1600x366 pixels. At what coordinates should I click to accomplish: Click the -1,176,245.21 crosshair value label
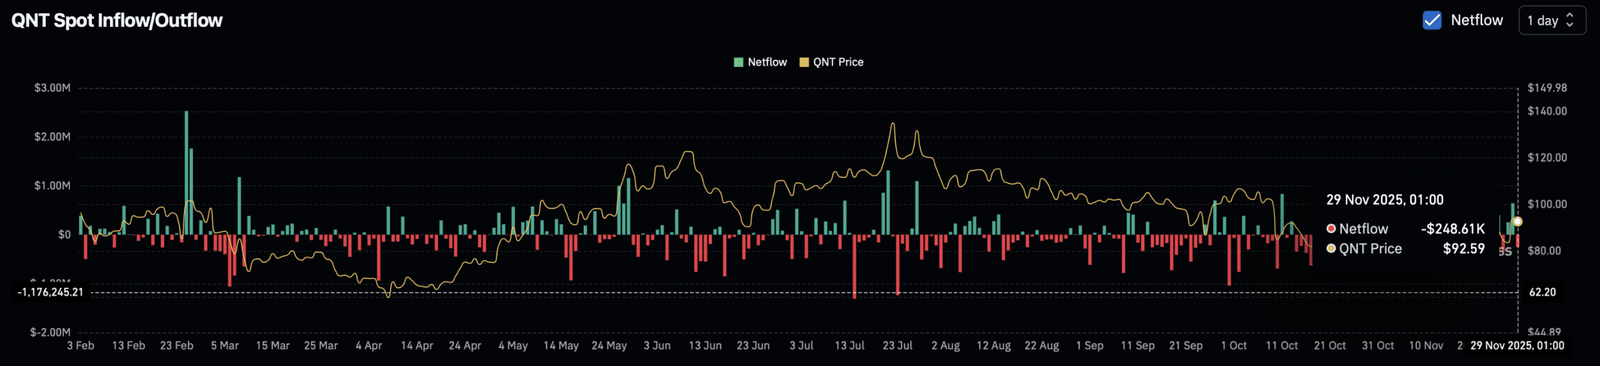(x=50, y=292)
